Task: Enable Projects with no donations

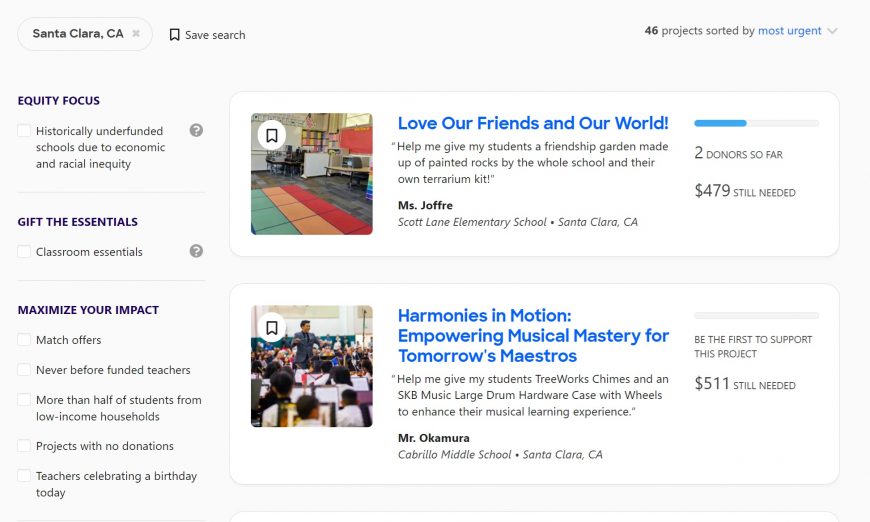Action: coord(24,445)
